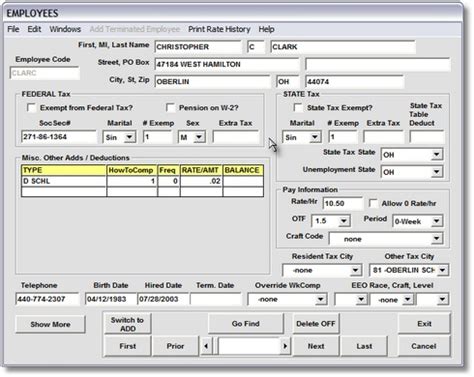
Task: Select the D SCHL deduction type cell
Action: (x=64, y=181)
